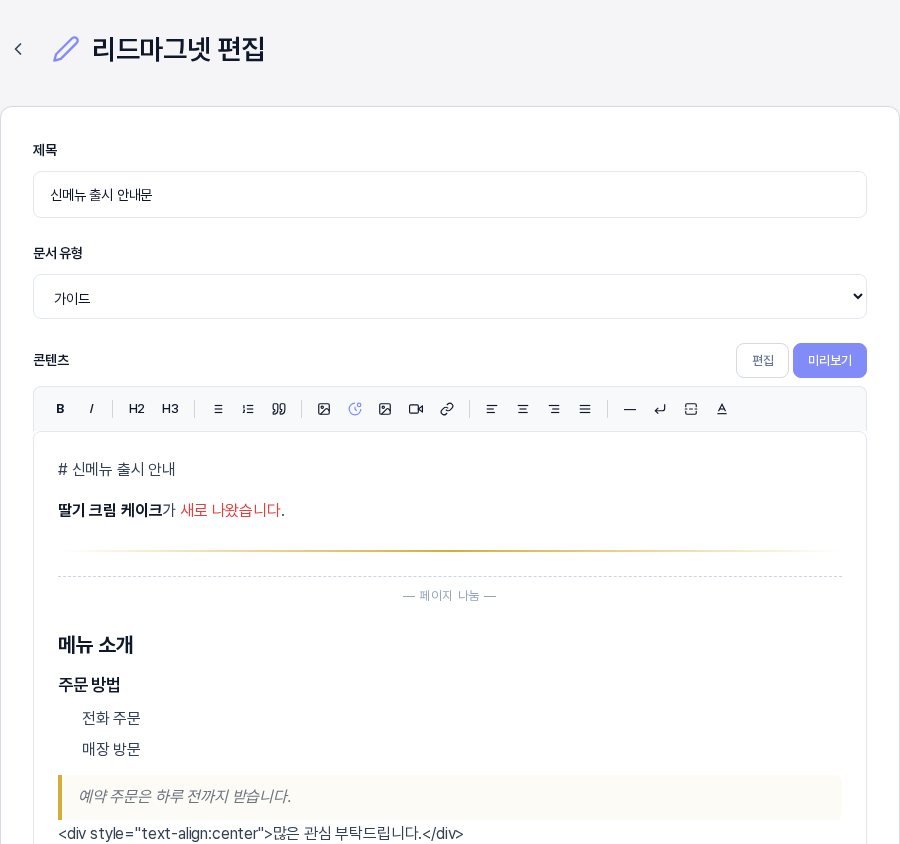This screenshot has height=844, width=900.
Task: Click the pencil icon beside the page title
Action: tap(66, 49)
